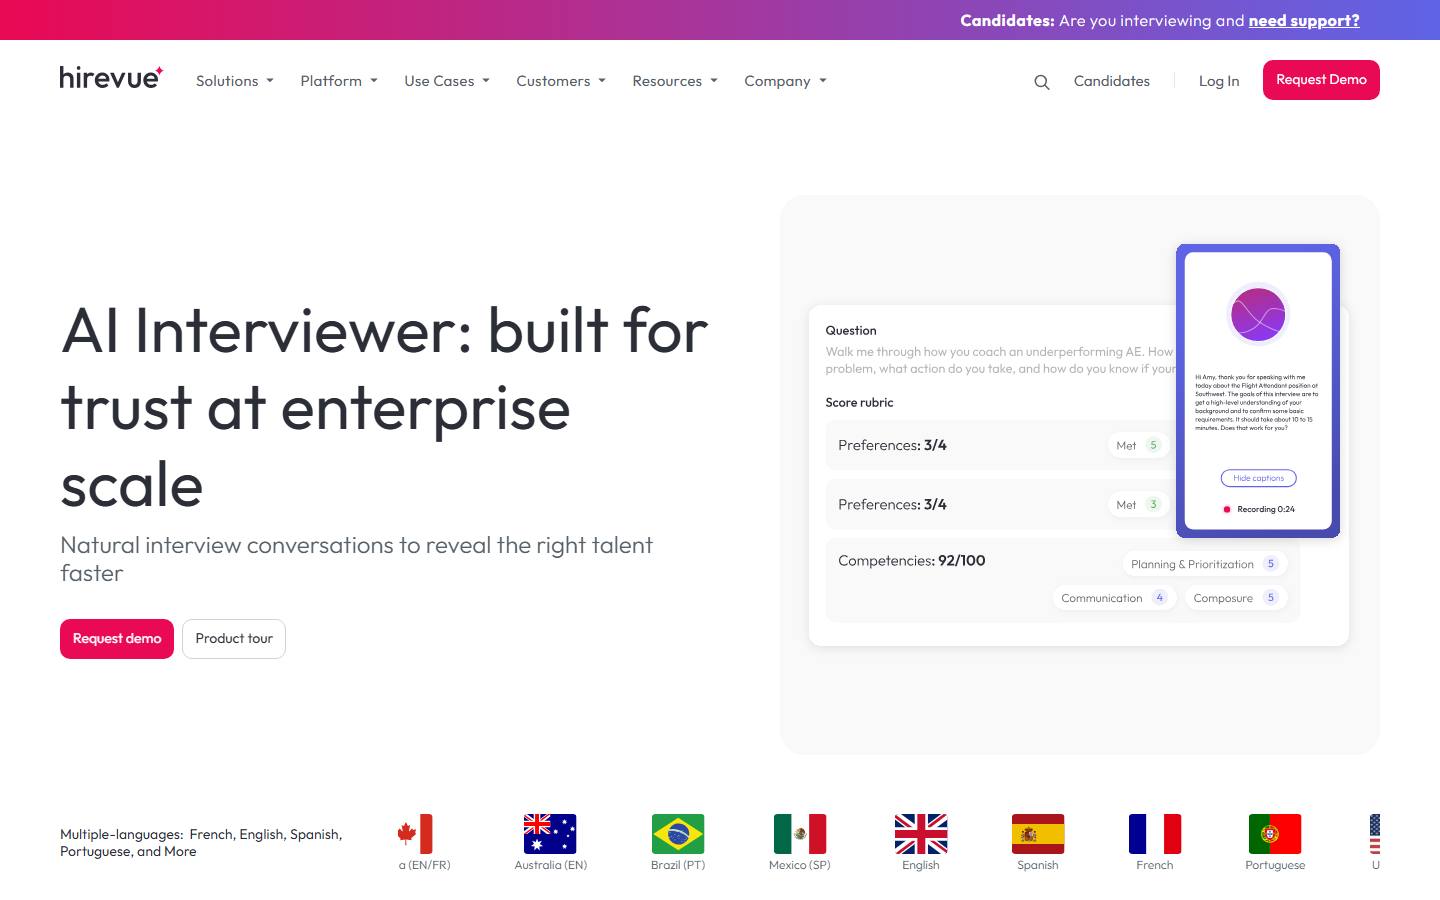Click the 'Competencies: 92/100' score text
The width and height of the screenshot is (1440, 900).
point(912,561)
